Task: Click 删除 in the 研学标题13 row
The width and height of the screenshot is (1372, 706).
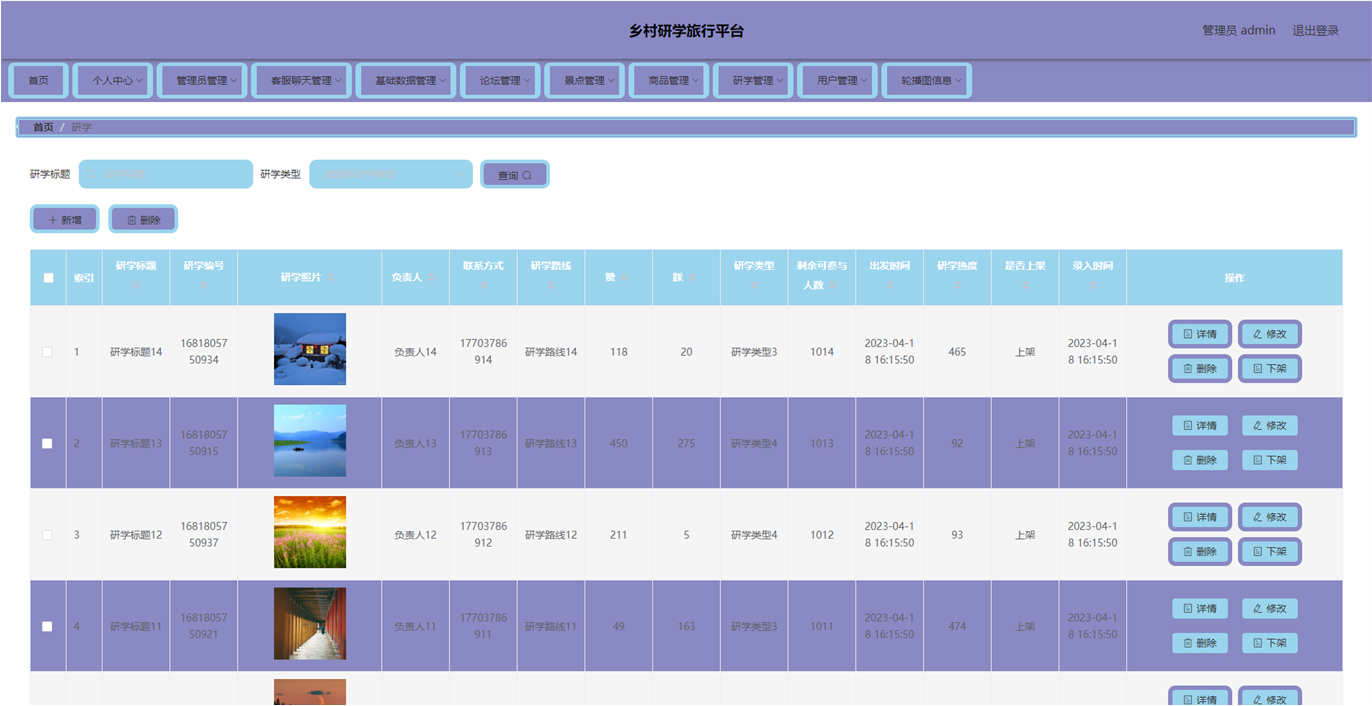Action: click(x=1200, y=460)
